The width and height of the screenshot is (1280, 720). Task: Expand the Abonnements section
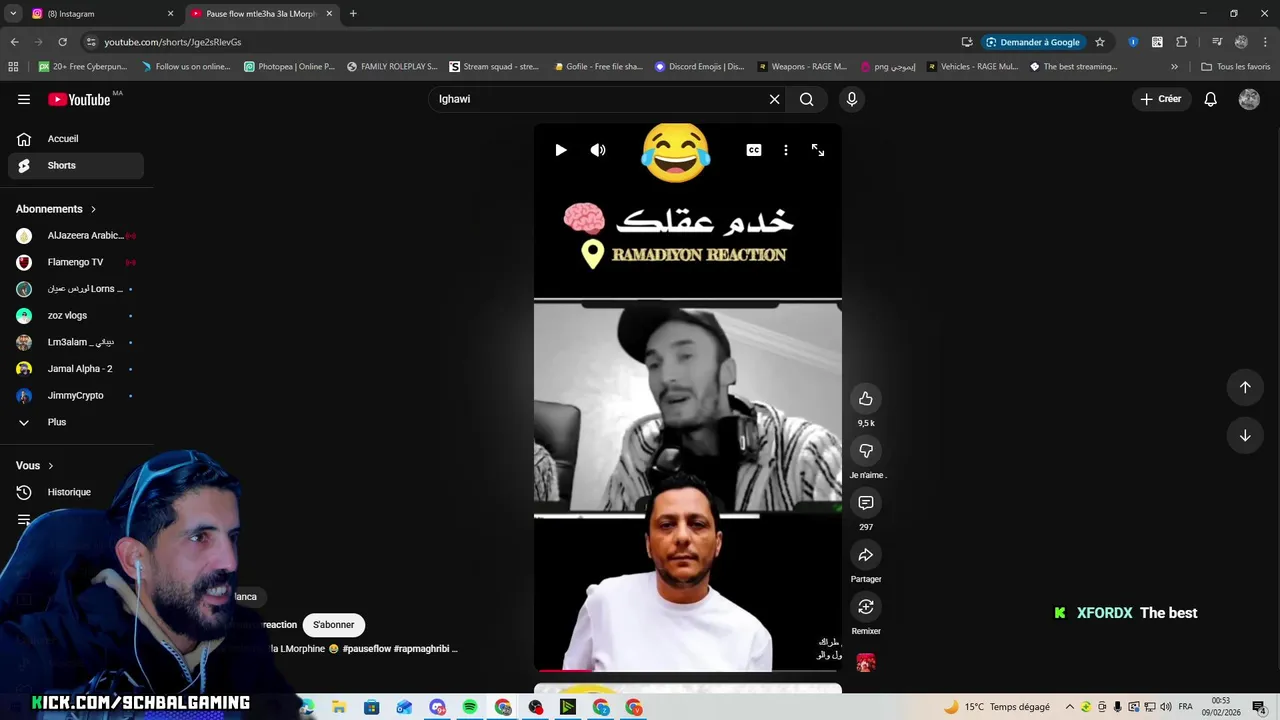(x=56, y=209)
